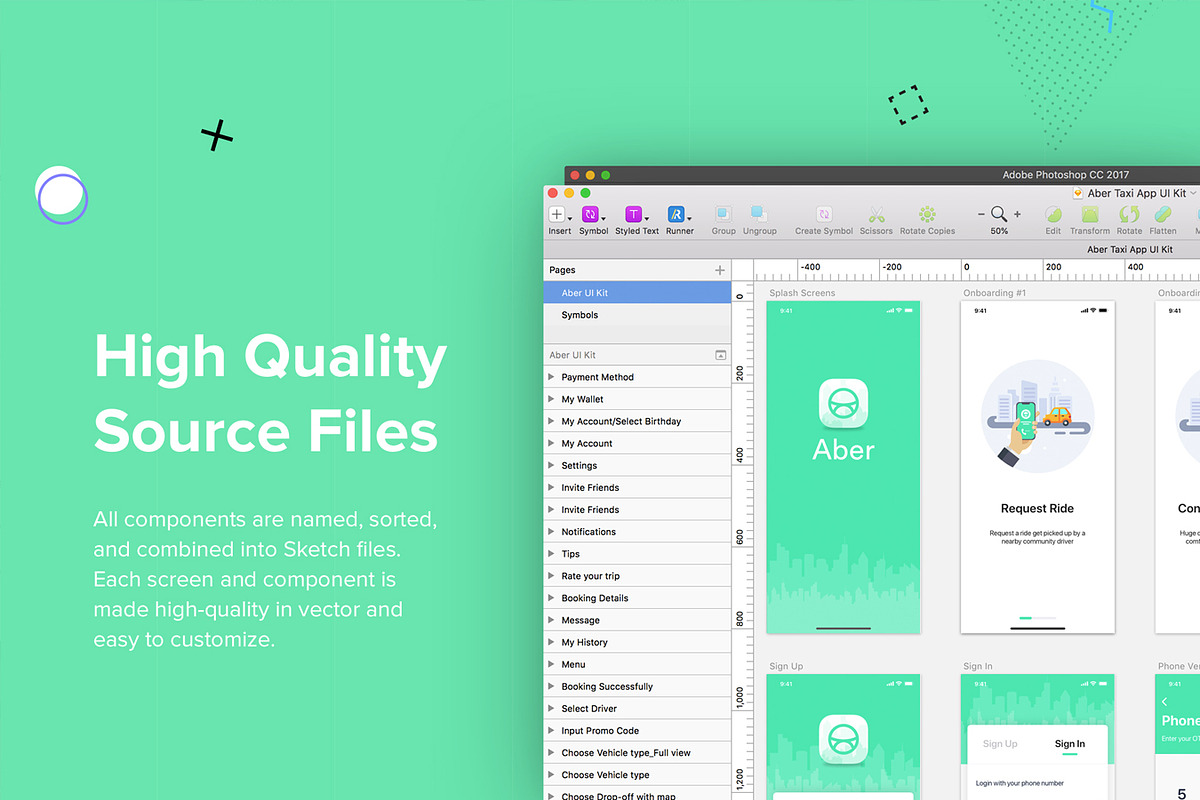
Task: Select the Booking Successfully layer row
Action: coord(638,686)
